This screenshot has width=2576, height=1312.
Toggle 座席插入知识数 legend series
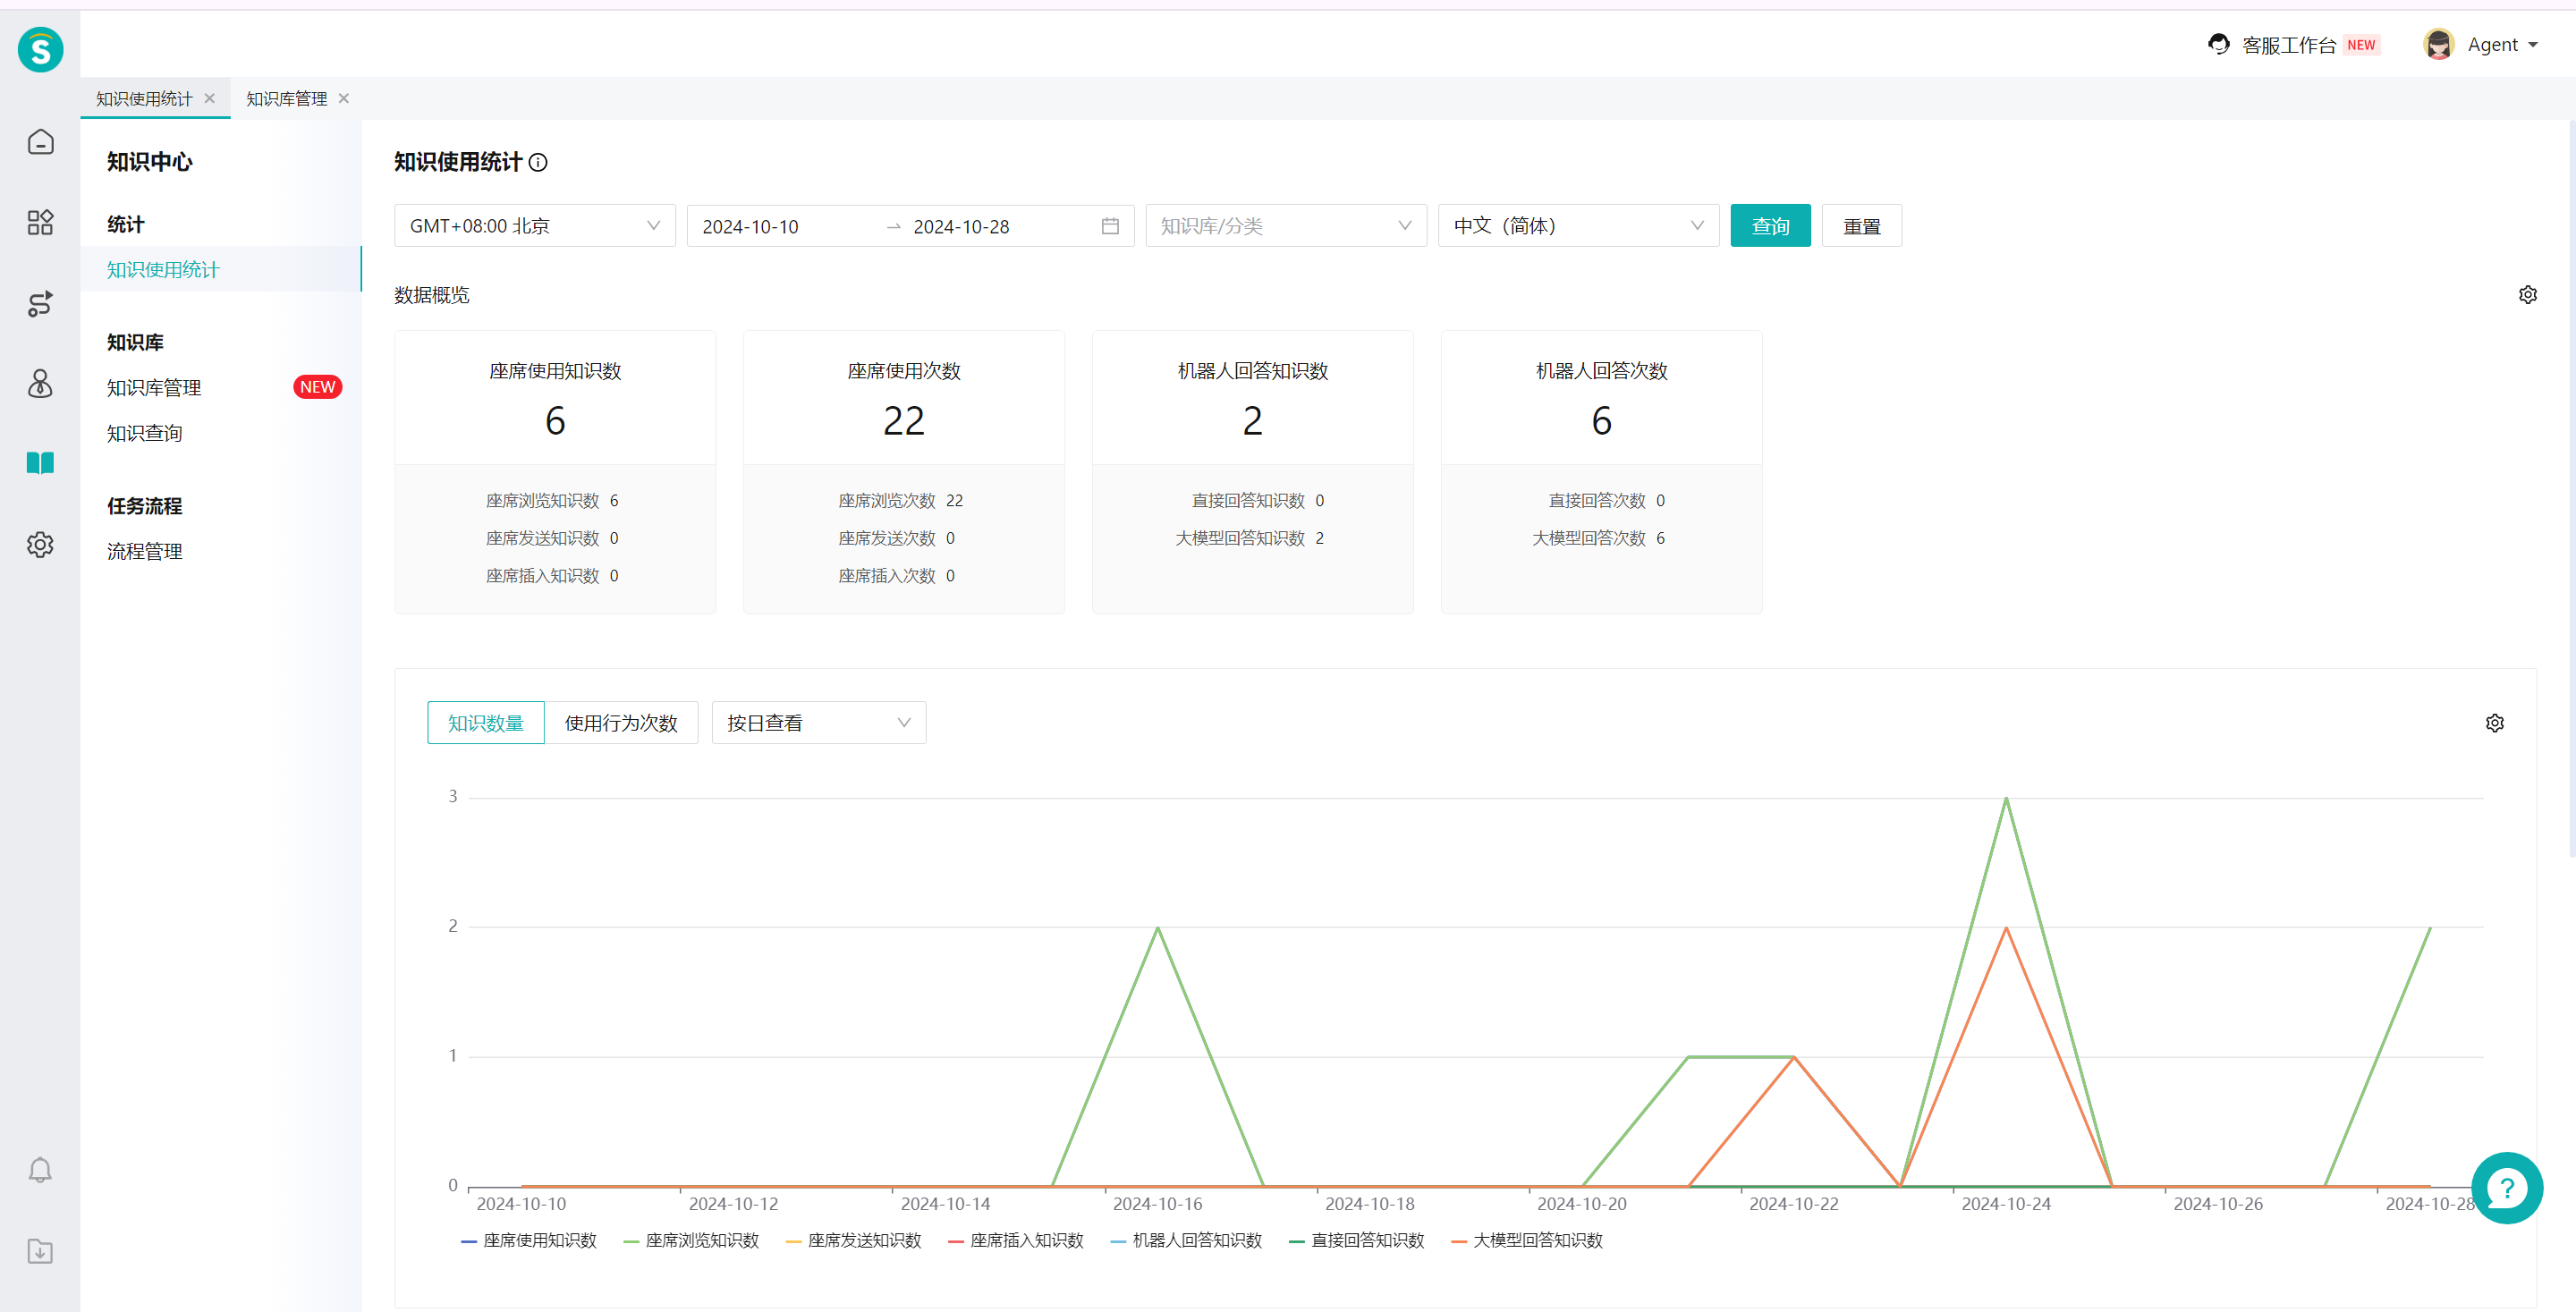[x=1015, y=1240]
